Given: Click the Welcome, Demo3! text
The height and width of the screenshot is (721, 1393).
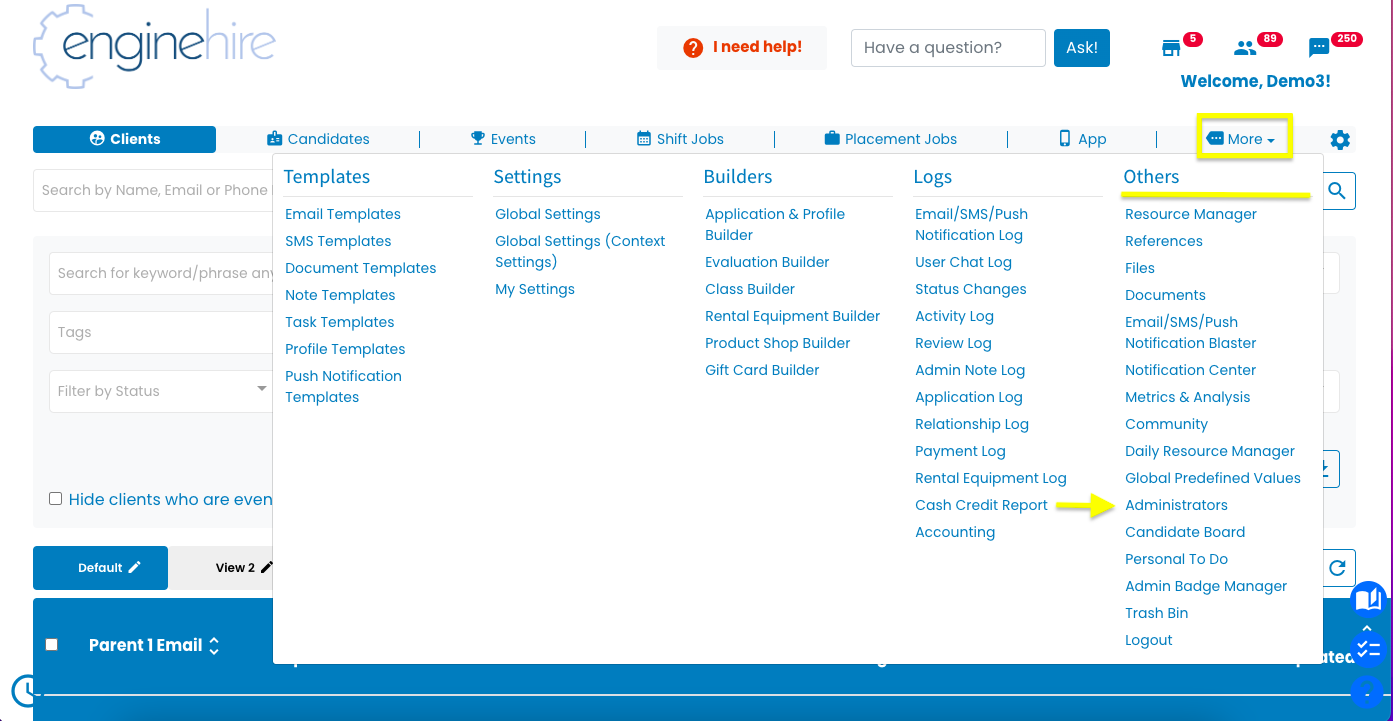Looking at the screenshot, I should click(x=1255, y=81).
